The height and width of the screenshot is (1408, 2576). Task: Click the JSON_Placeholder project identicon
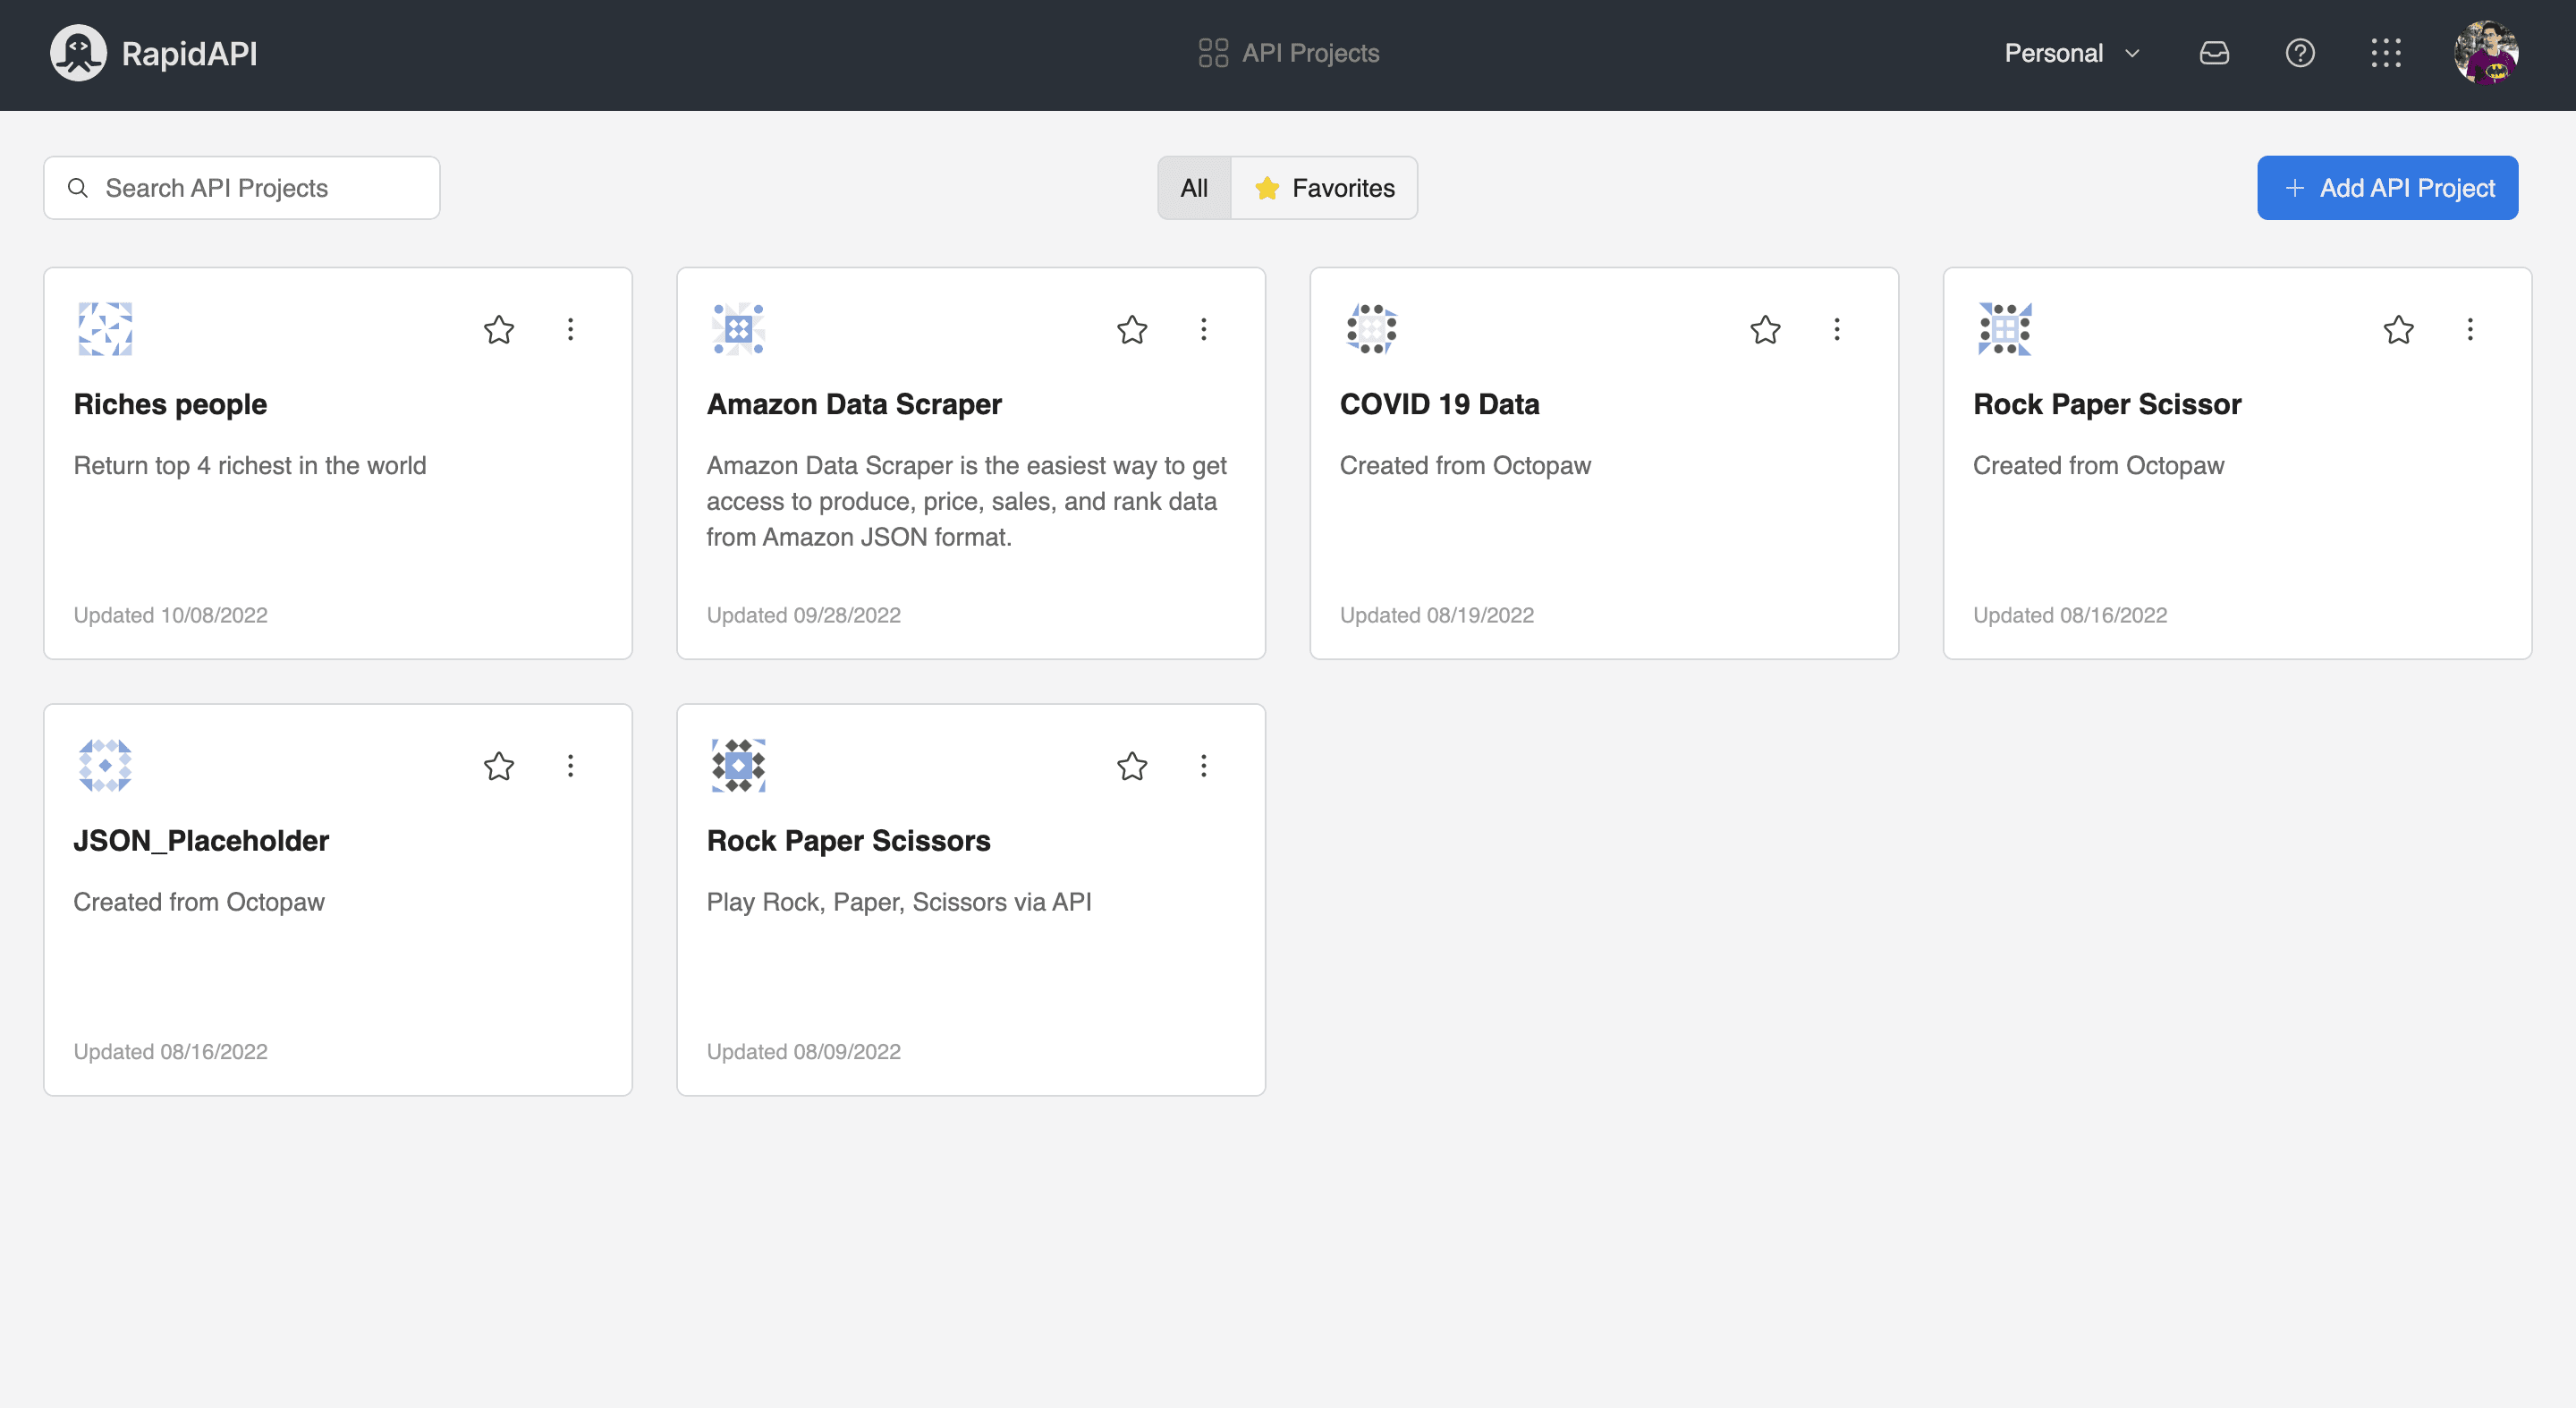tap(105, 766)
